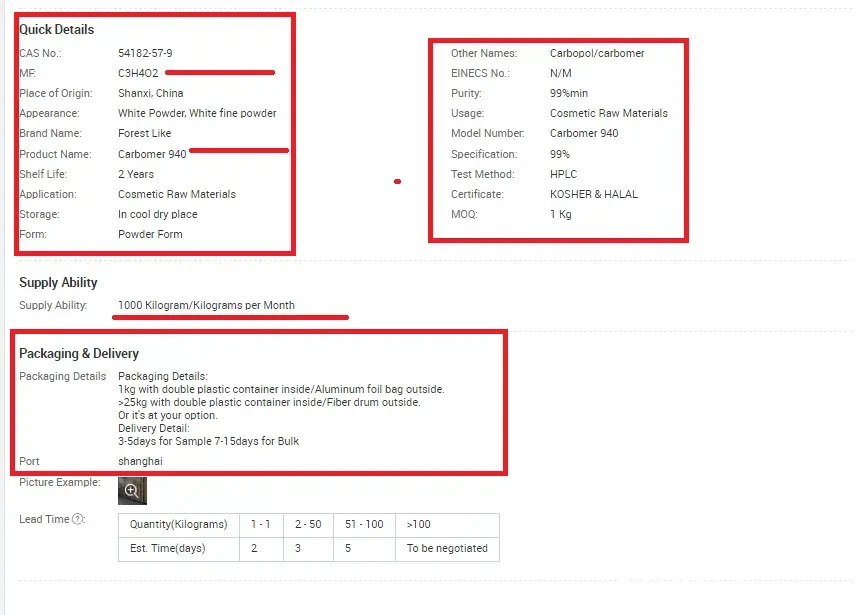The height and width of the screenshot is (615, 862).
Task: Click the Carbopol/carbomer other names value
Action: pyautogui.click(x=597, y=53)
